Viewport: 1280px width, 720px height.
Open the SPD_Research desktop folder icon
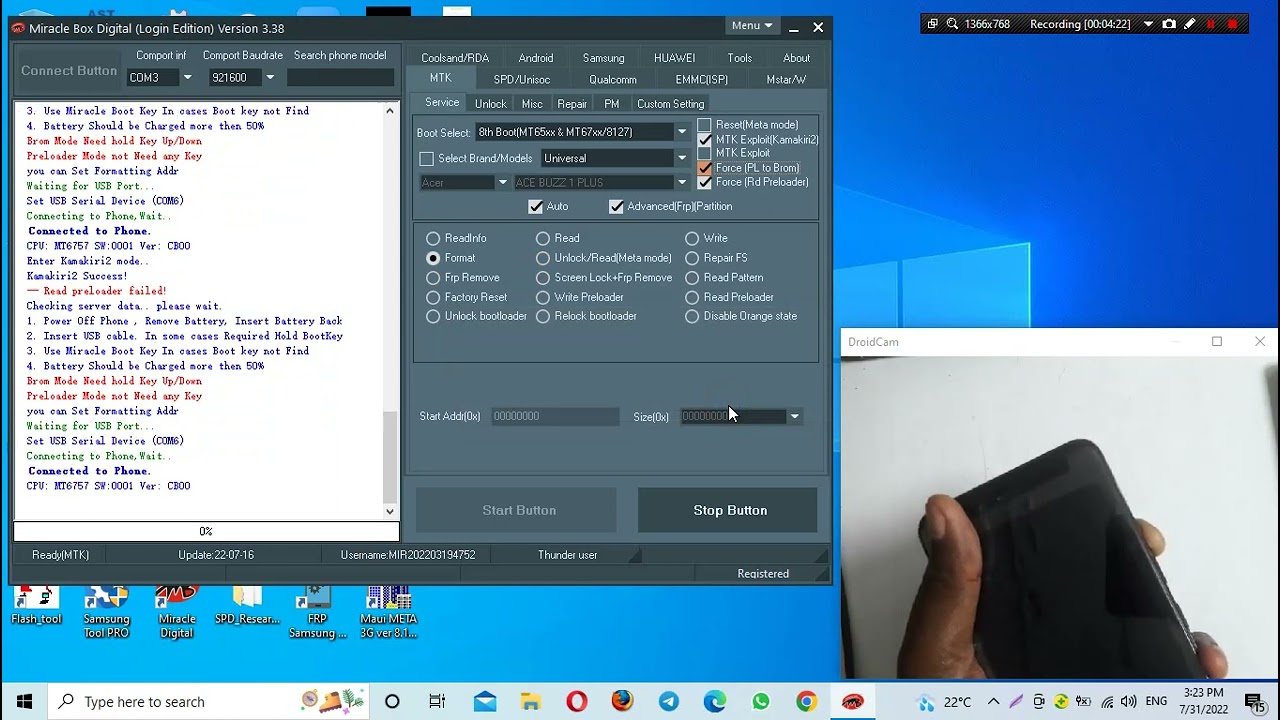coord(247,606)
